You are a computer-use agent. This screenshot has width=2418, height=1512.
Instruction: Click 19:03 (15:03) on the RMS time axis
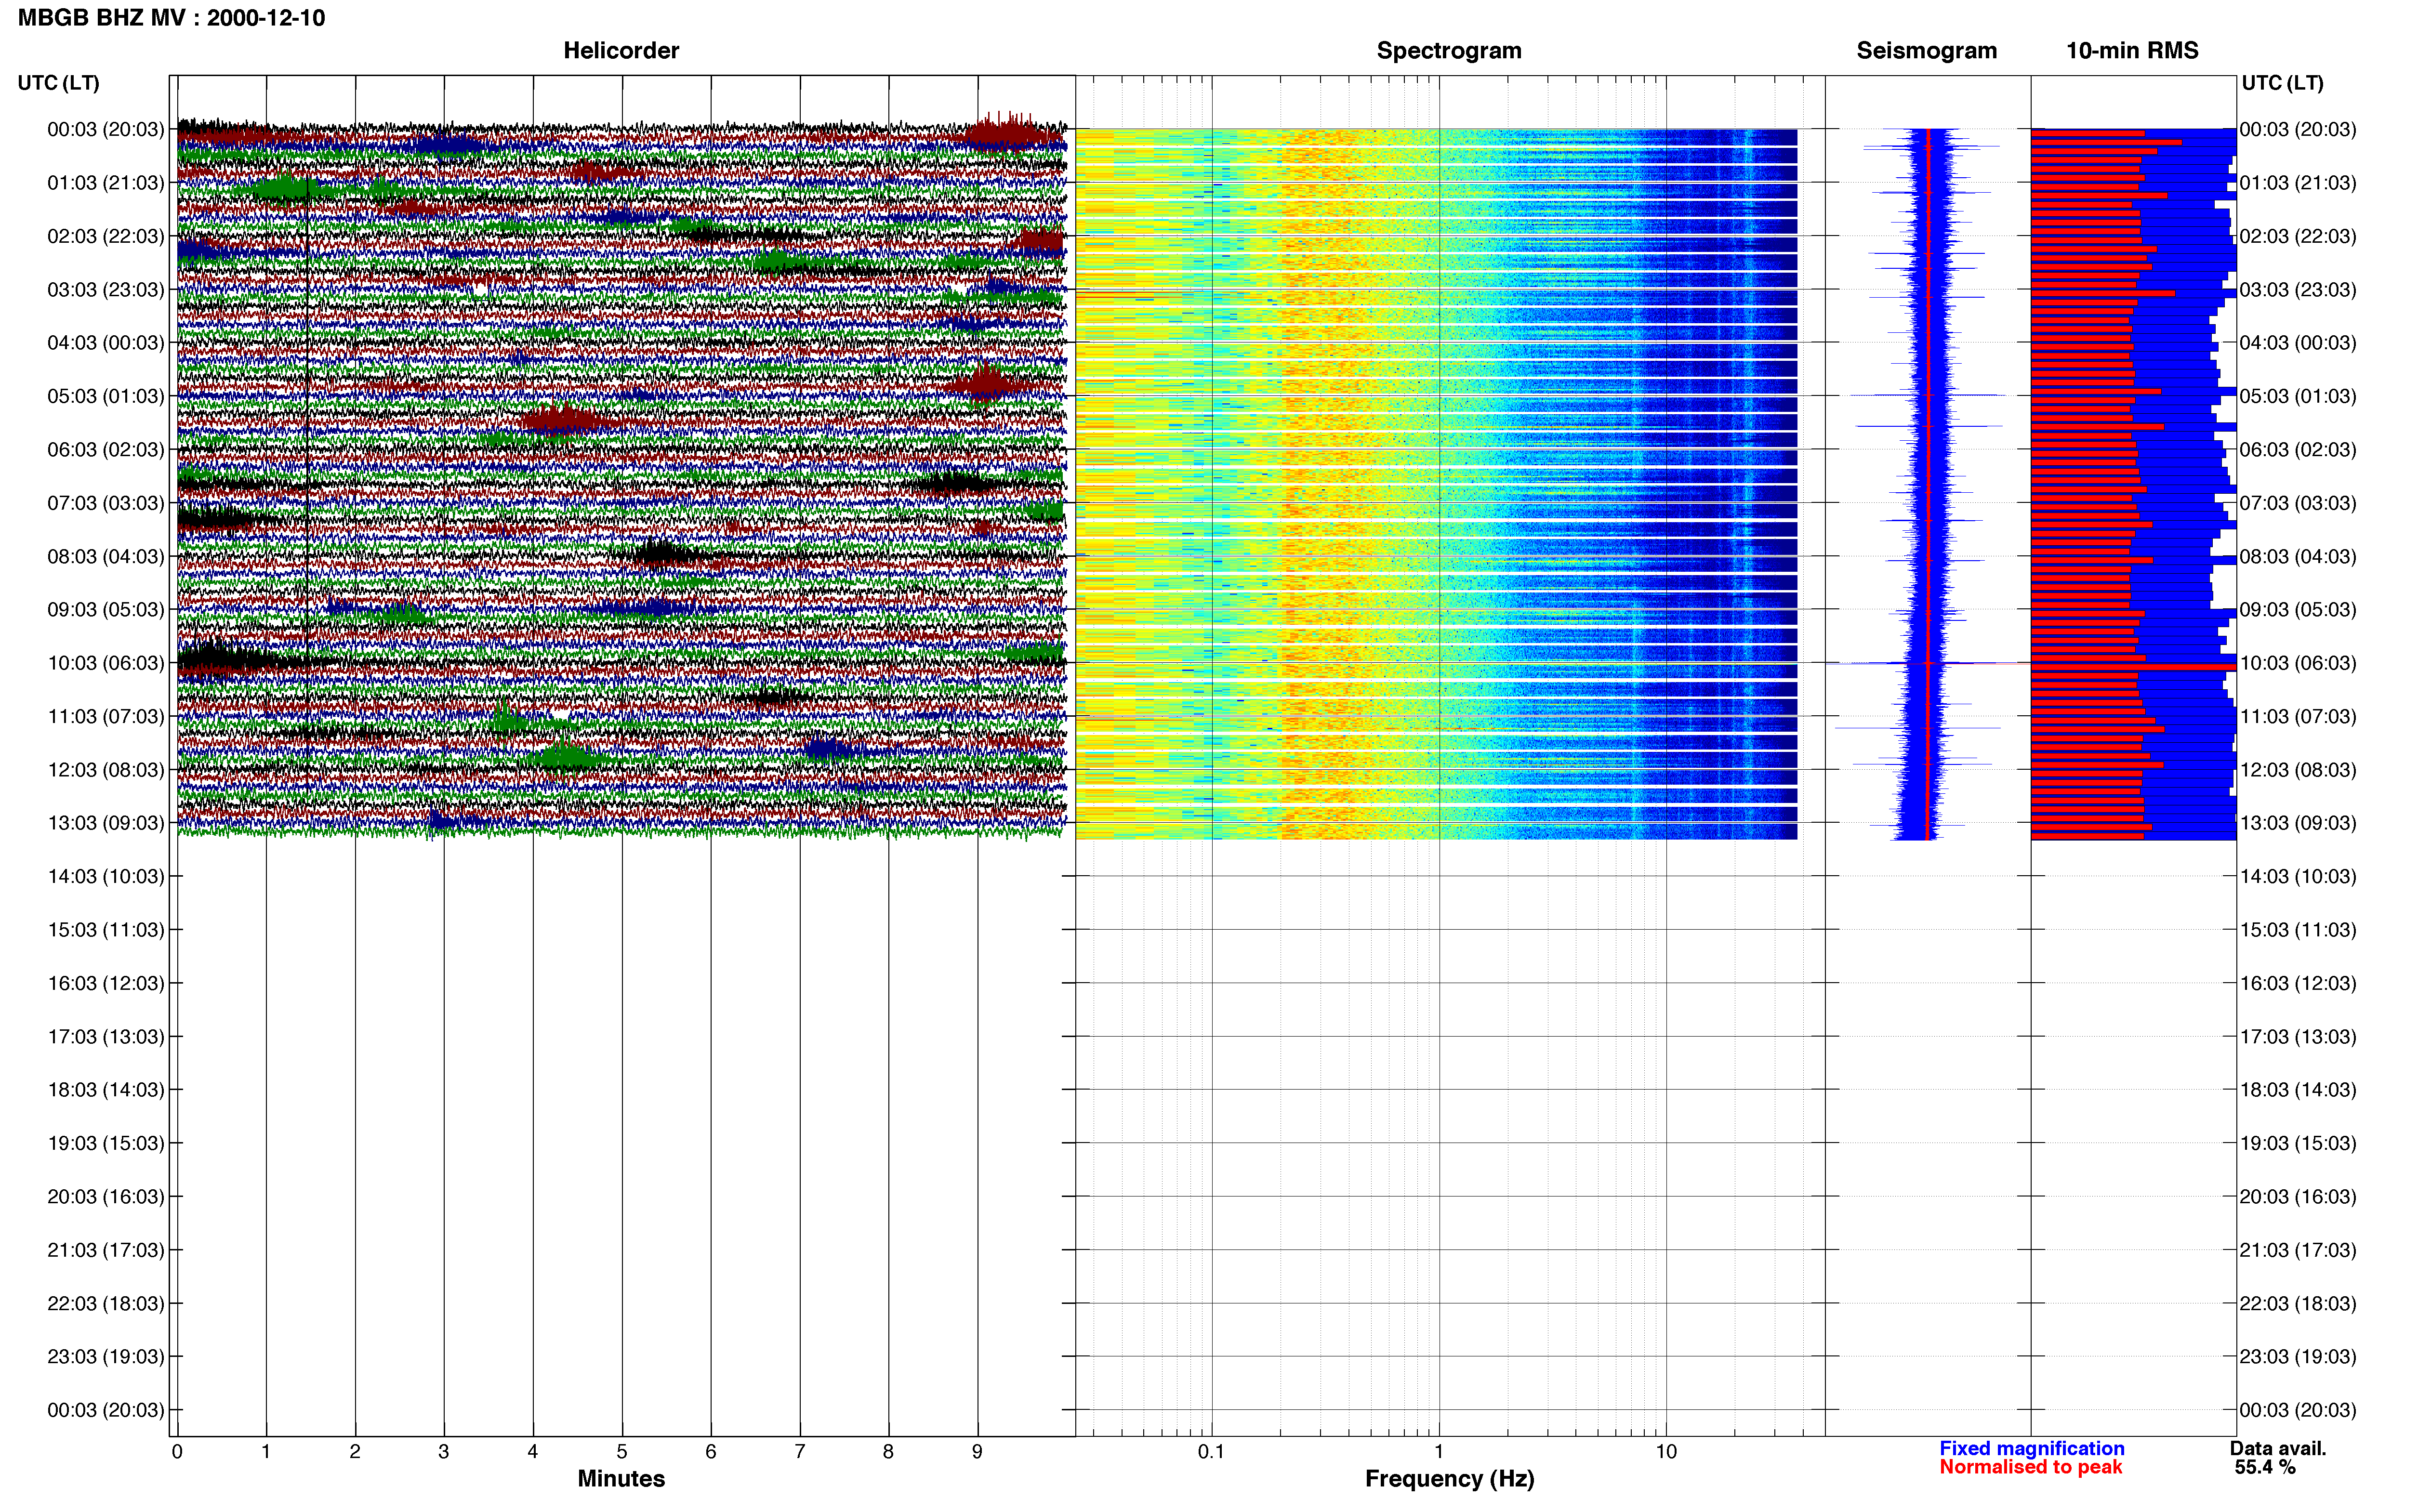tap(2298, 1143)
